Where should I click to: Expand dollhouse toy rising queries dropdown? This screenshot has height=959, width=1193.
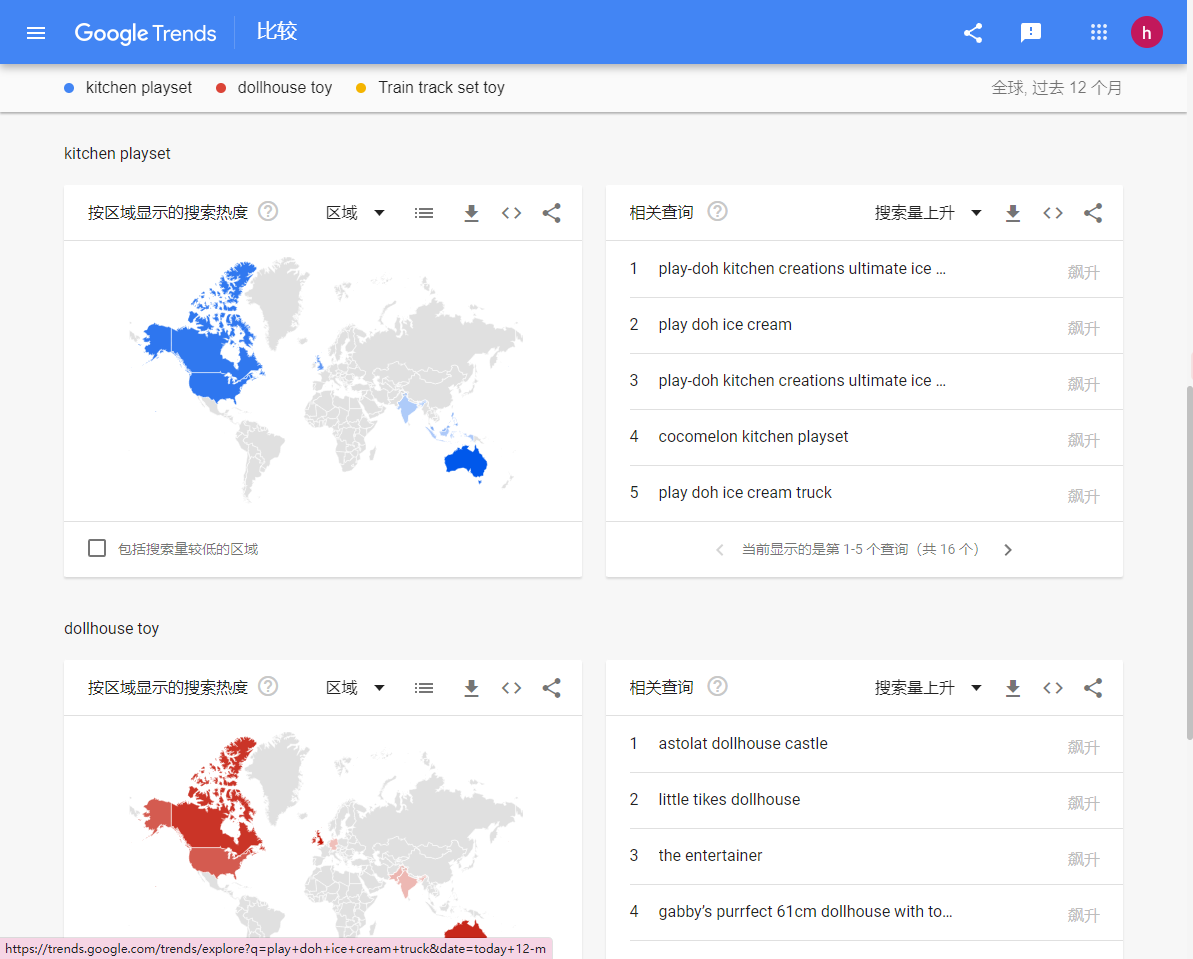[x=928, y=688]
